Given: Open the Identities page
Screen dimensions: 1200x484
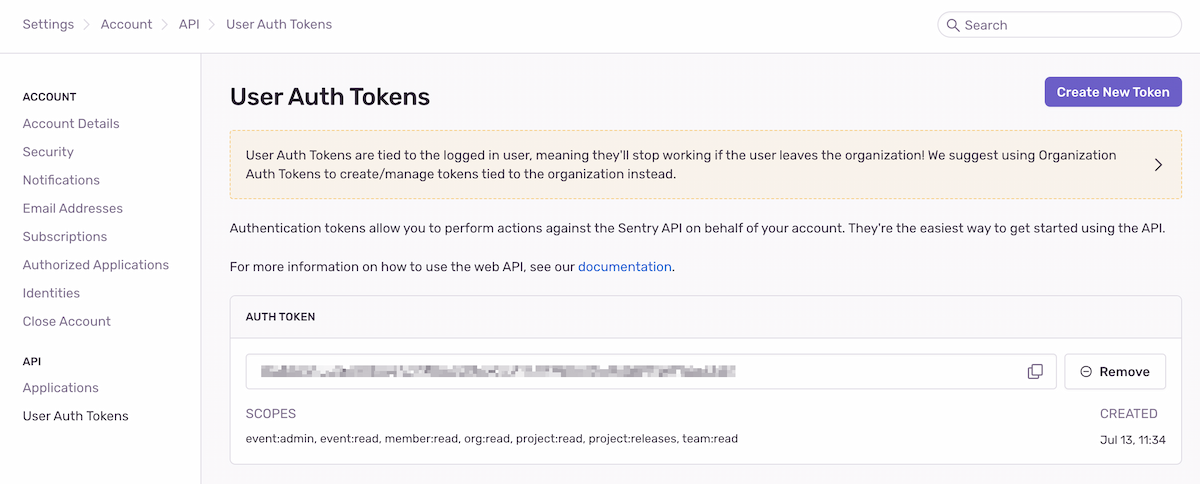Looking at the screenshot, I should click(51, 293).
